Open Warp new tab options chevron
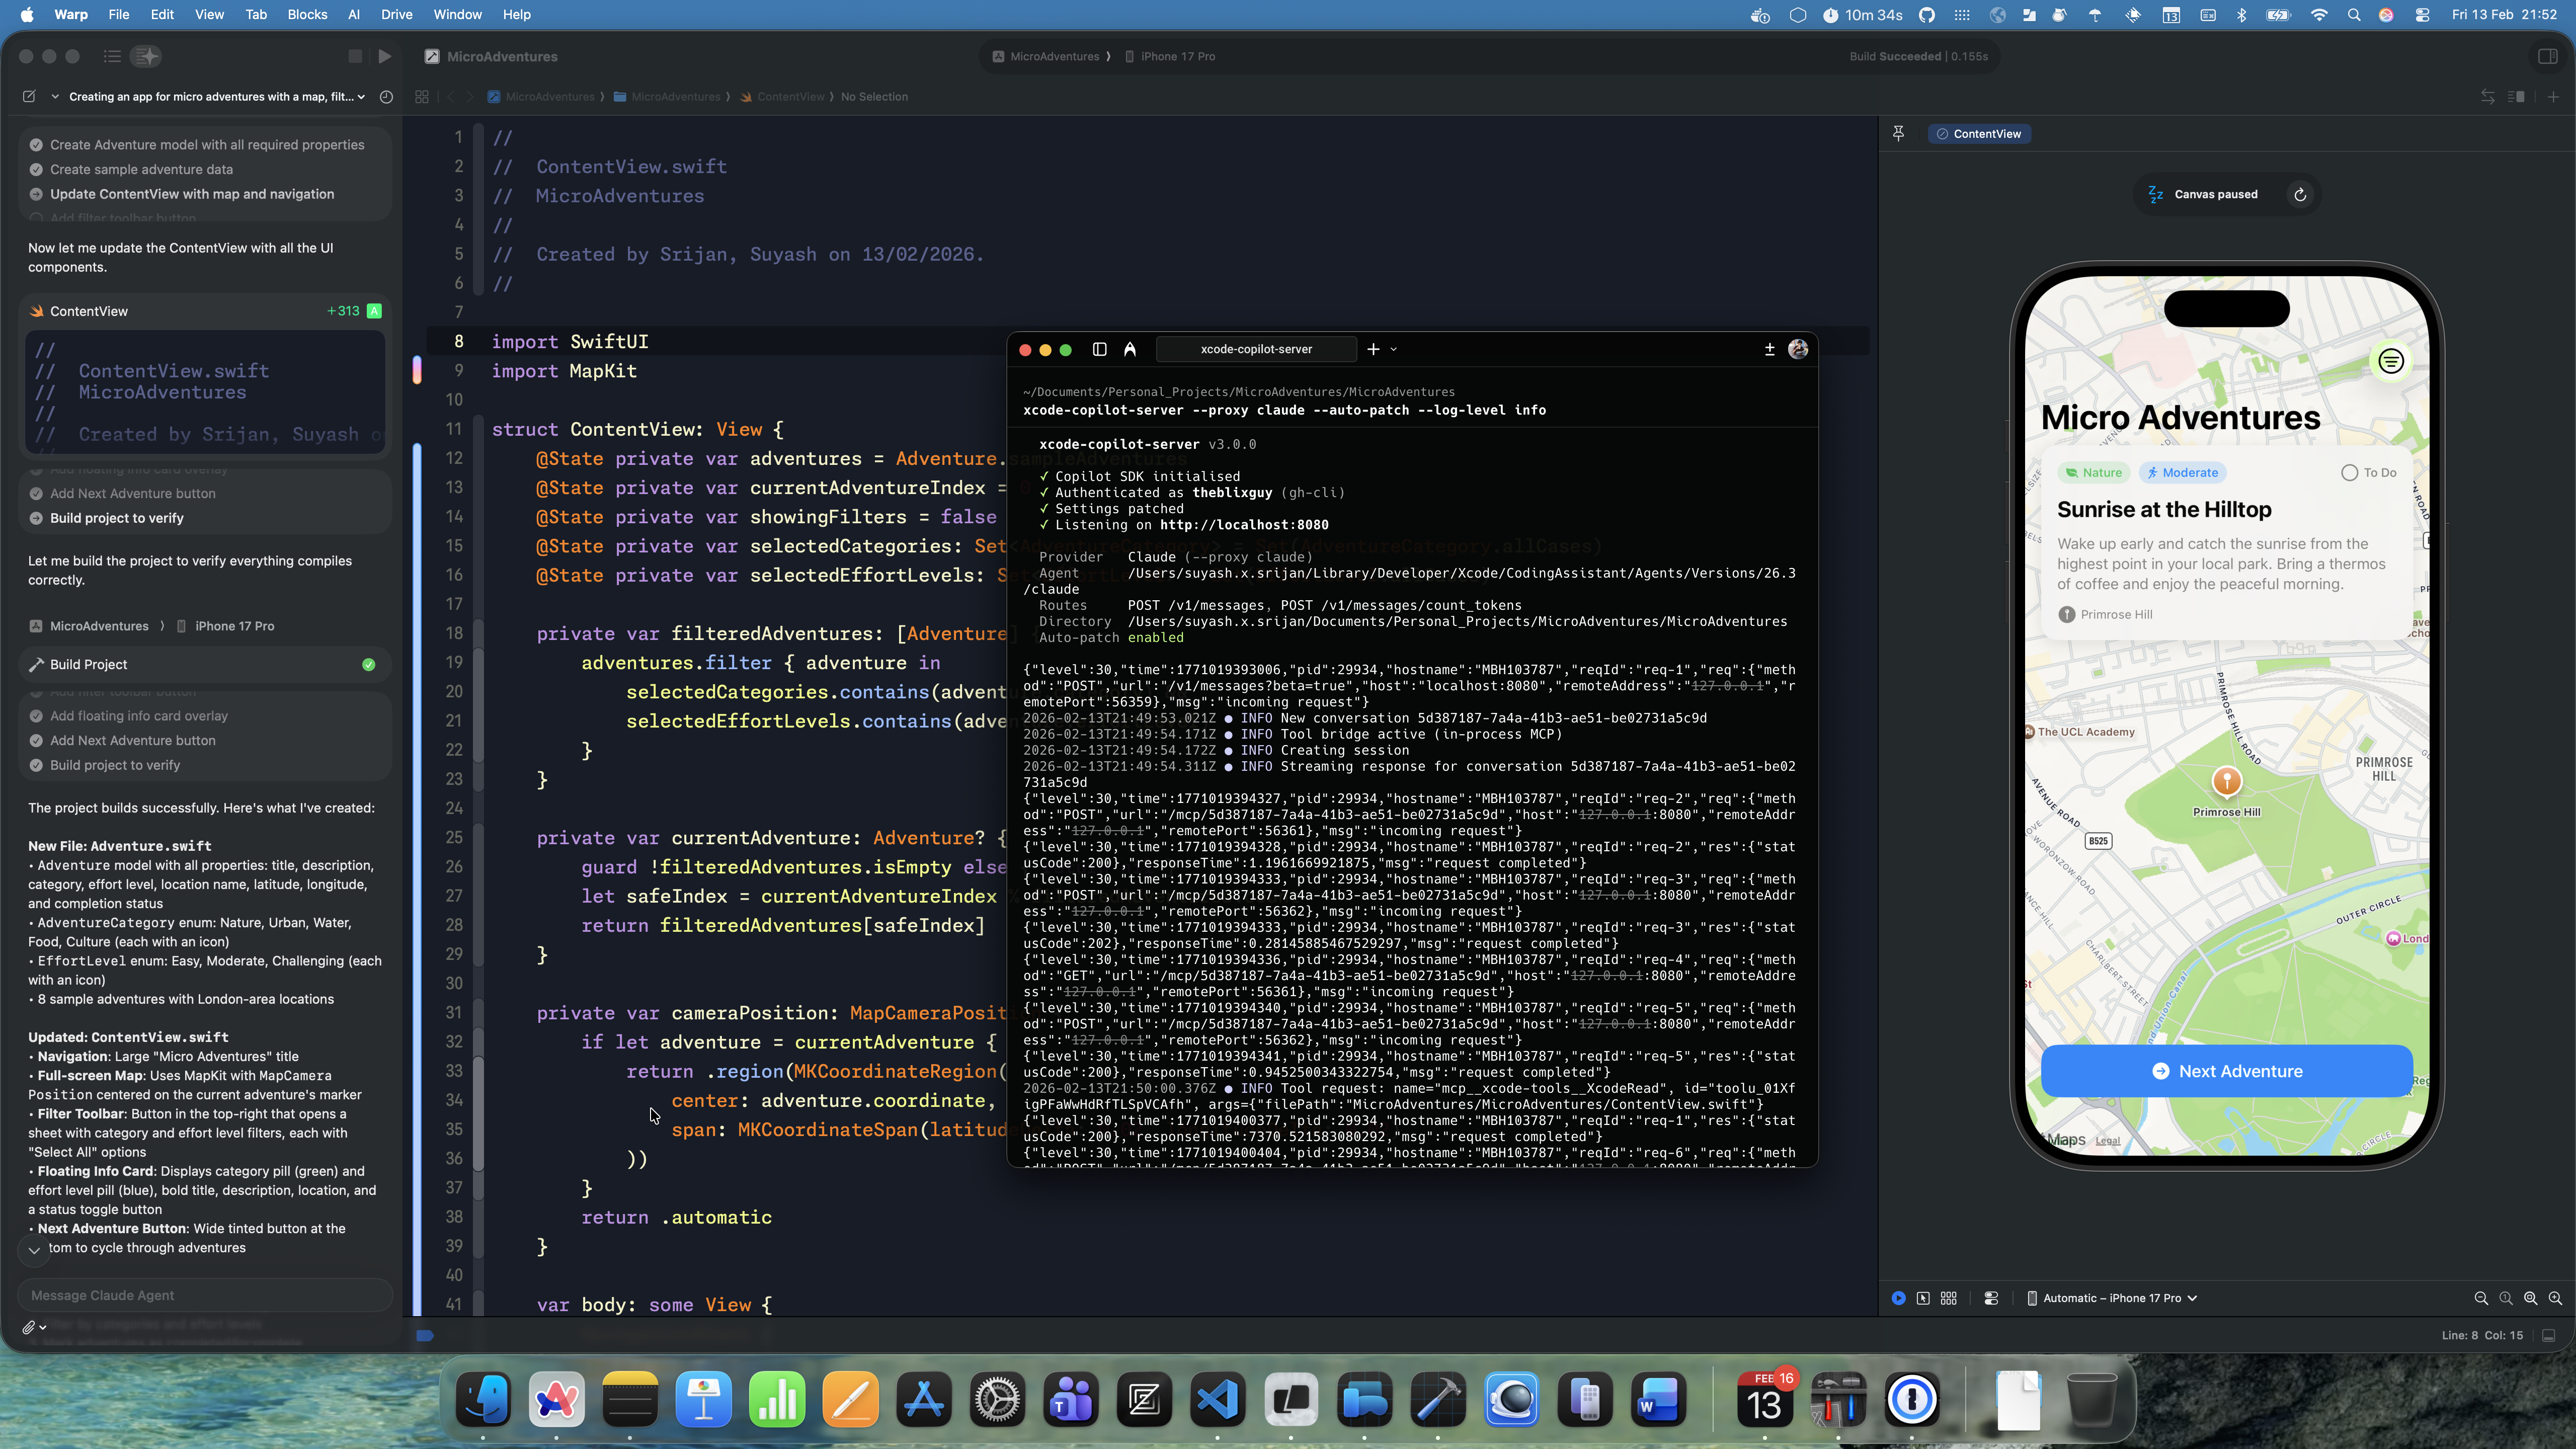 pyautogui.click(x=1394, y=349)
